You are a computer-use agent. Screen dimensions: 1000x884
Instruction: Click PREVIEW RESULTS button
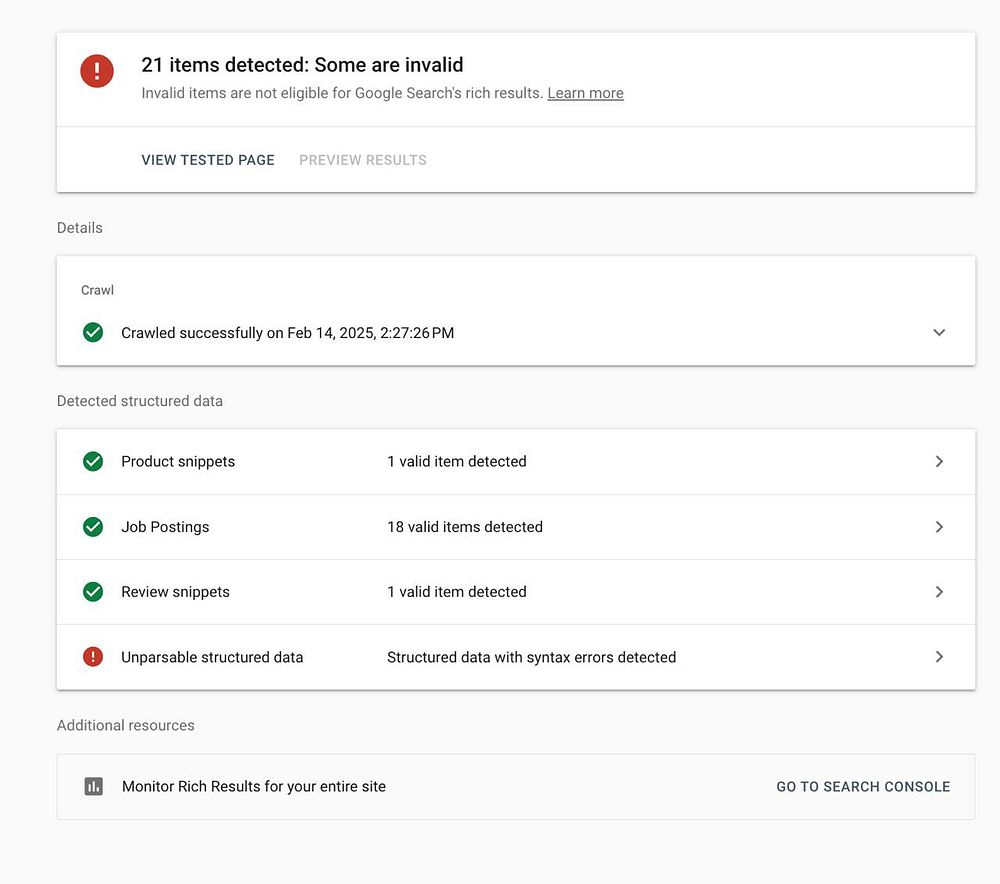(363, 160)
